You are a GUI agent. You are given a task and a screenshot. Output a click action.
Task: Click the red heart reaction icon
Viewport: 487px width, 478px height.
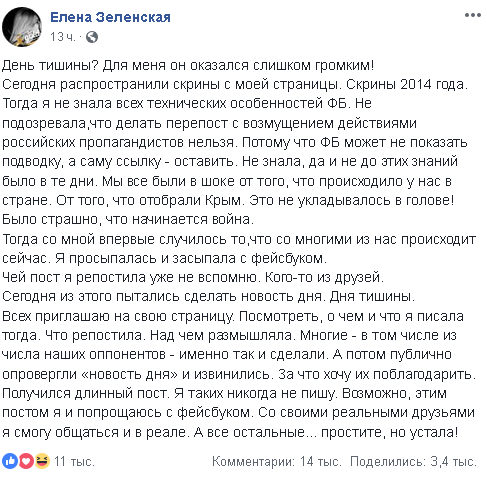tap(26, 461)
